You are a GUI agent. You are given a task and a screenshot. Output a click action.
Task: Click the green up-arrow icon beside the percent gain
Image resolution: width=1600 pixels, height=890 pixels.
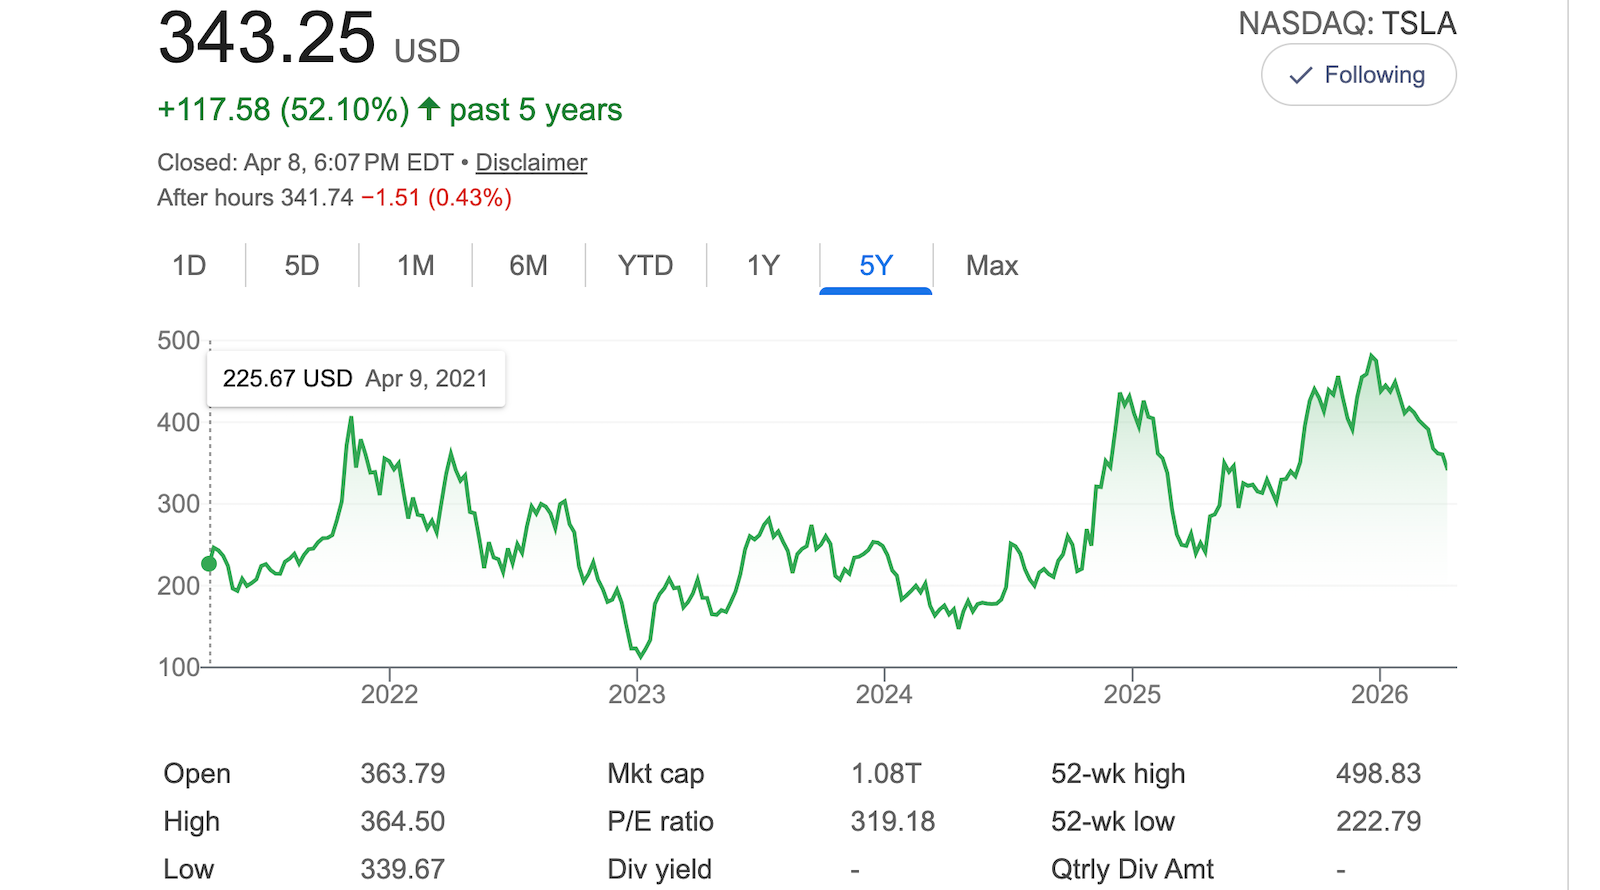[x=429, y=108]
